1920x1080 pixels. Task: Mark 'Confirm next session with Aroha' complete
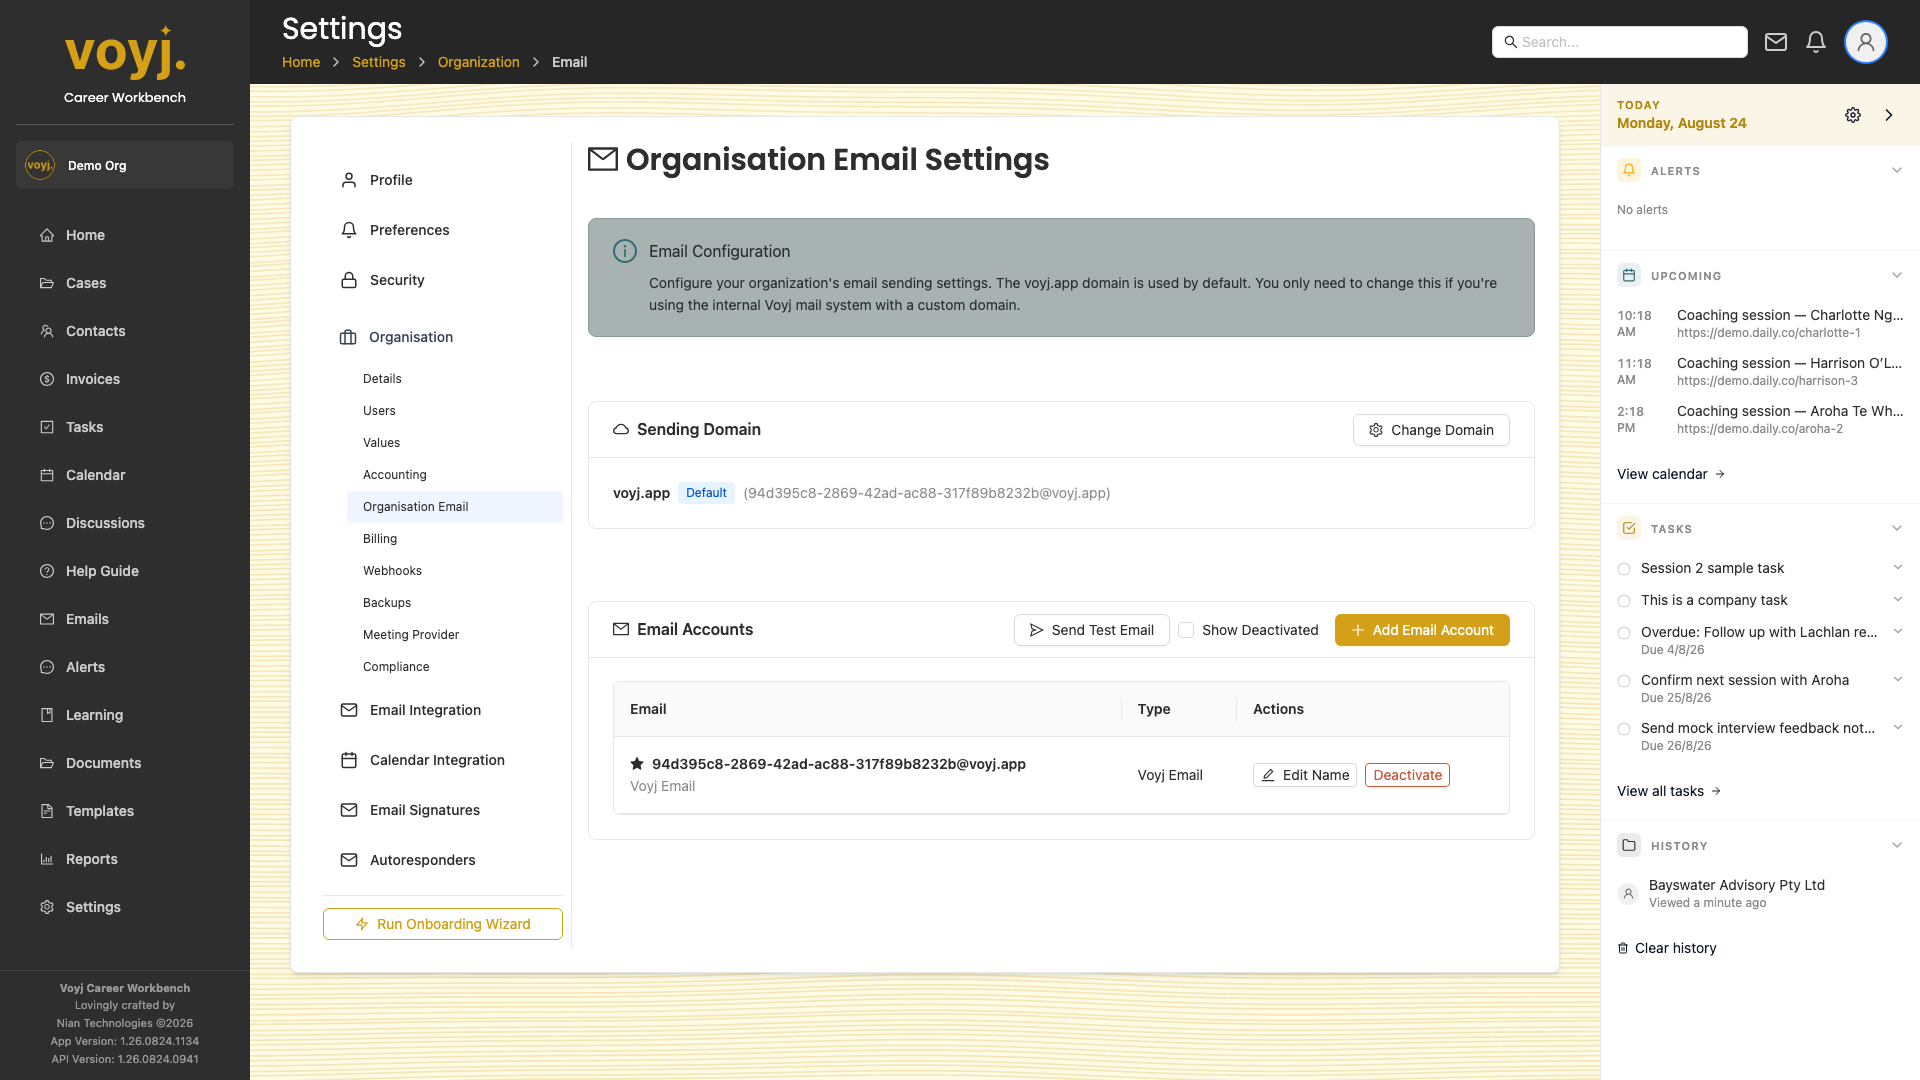(1624, 681)
